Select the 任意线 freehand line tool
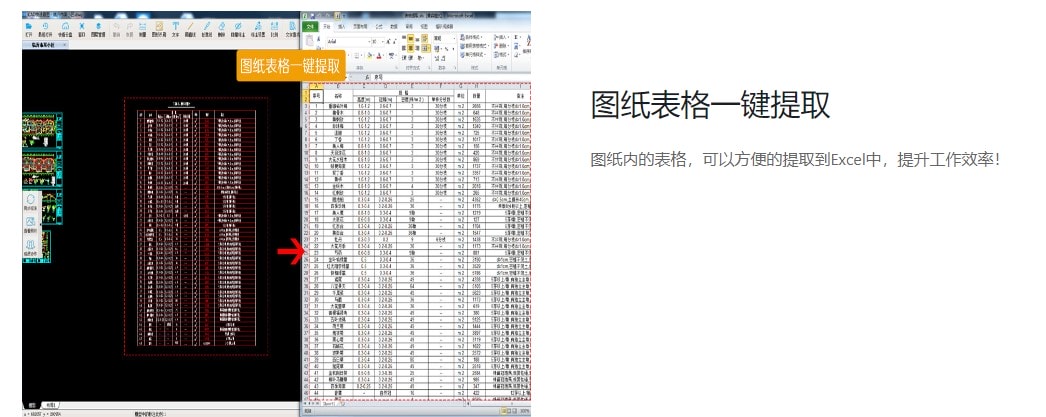The image size is (1046, 417). point(207,29)
